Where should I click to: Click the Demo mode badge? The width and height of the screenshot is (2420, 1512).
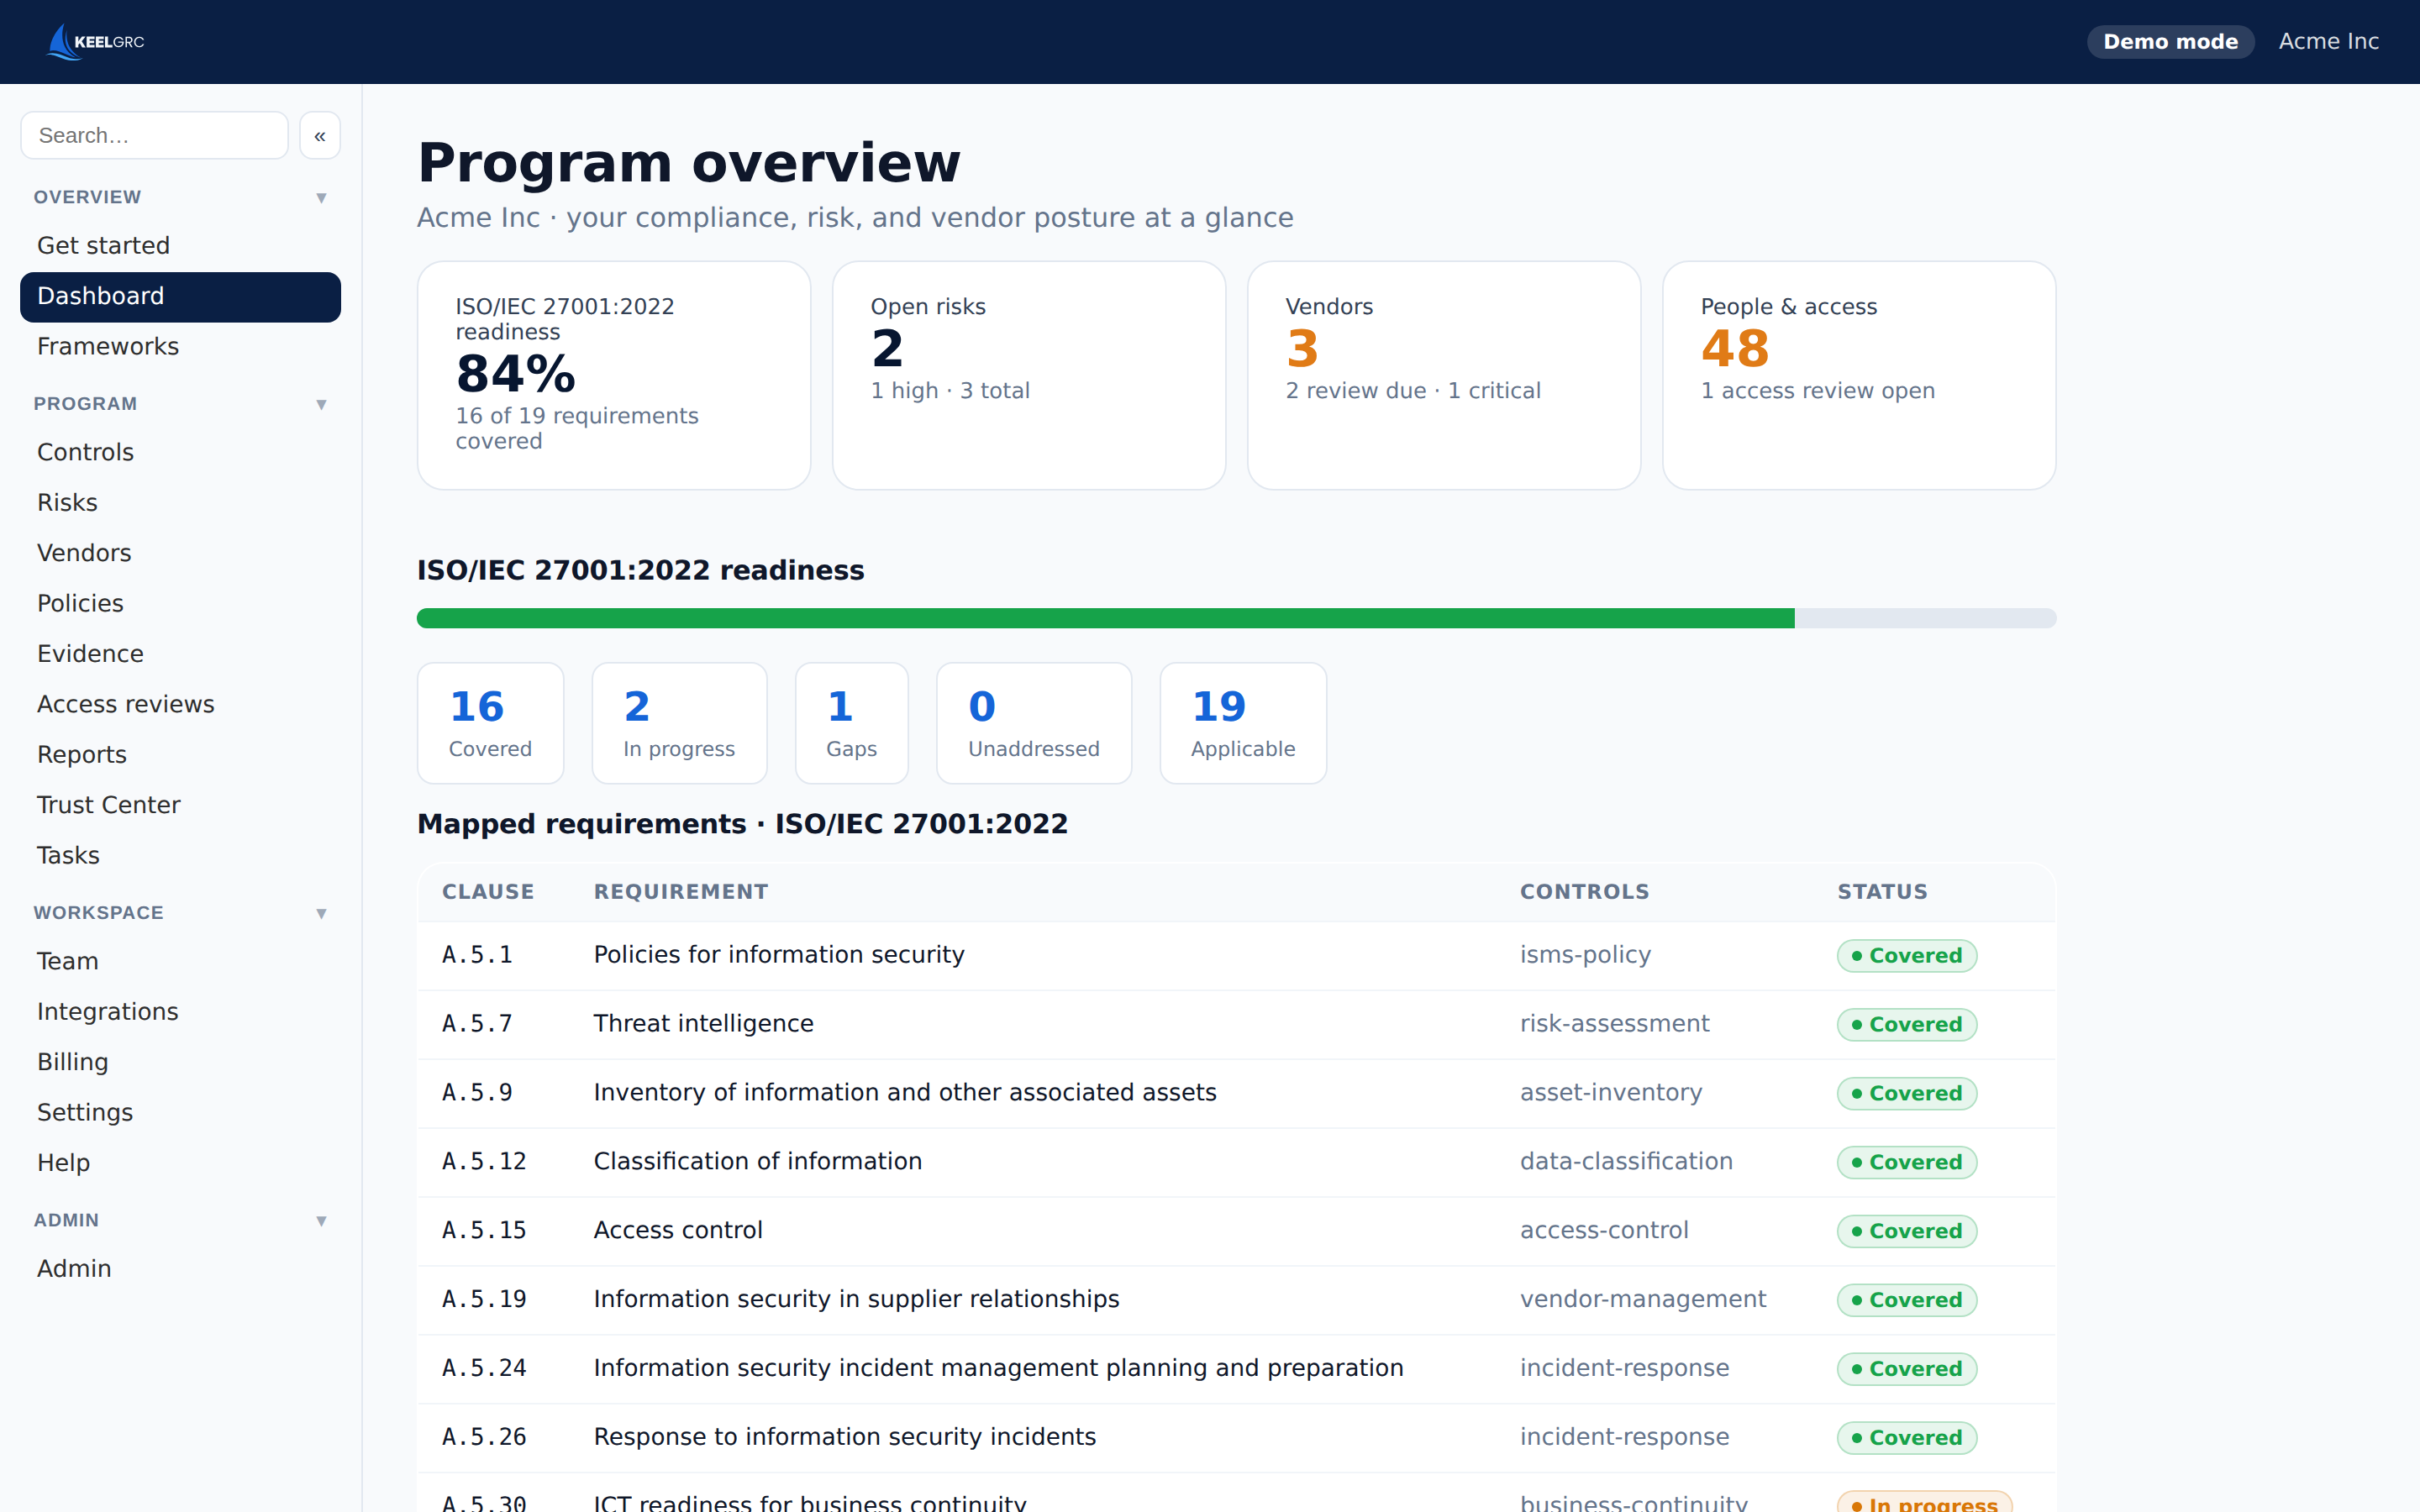point(2170,42)
